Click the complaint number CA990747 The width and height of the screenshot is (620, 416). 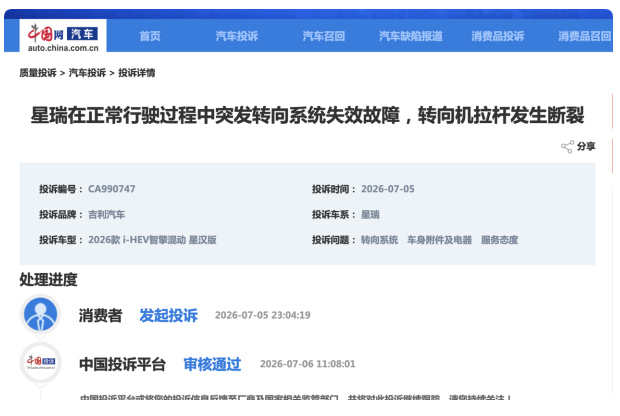[112, 189]
